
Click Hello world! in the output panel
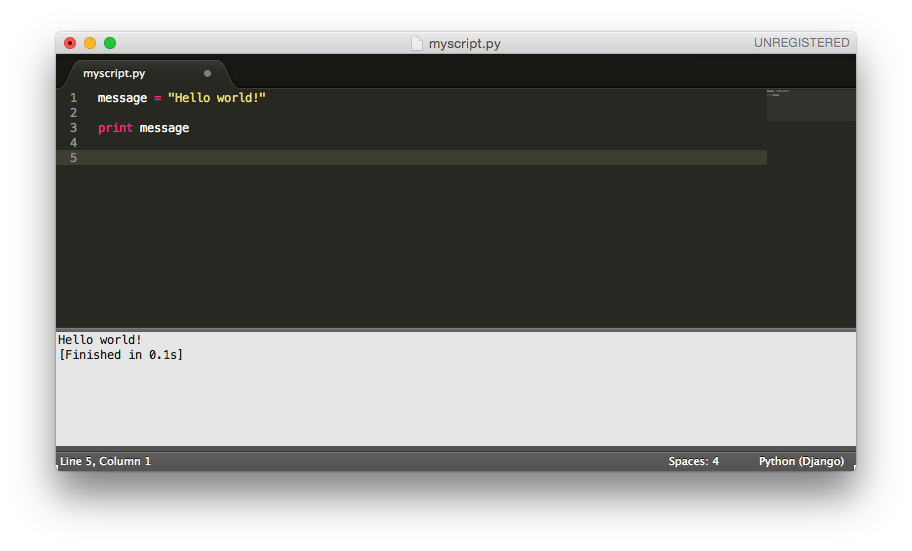100,340
